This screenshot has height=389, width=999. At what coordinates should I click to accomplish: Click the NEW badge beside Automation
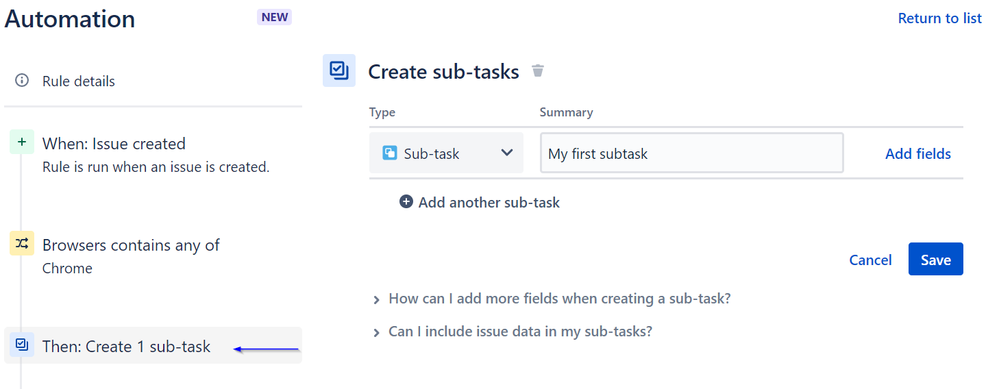[x=275, y=17]
